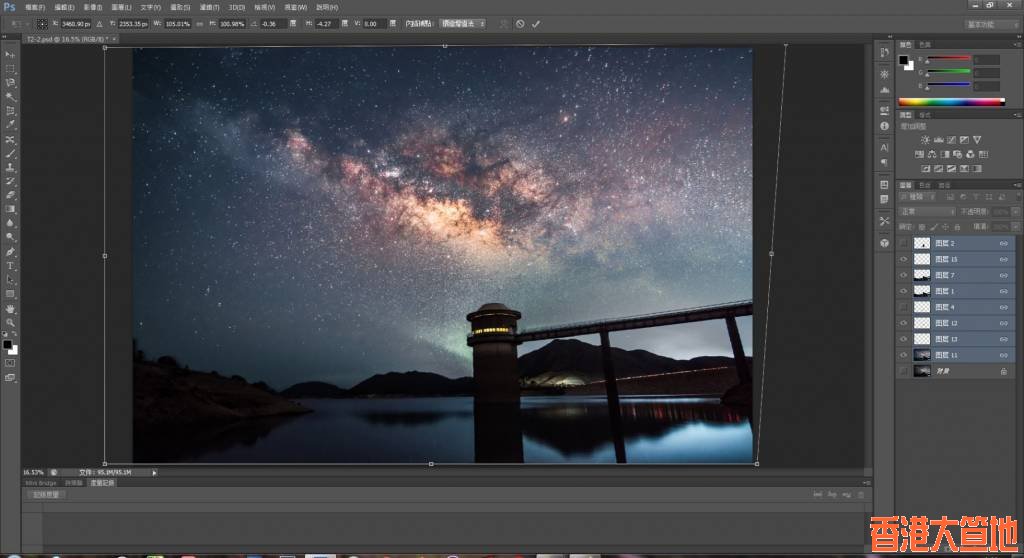The height and width of the screenshot is (558, 1024).
Task: Select the Eraser tool
Action: [10, 195]
